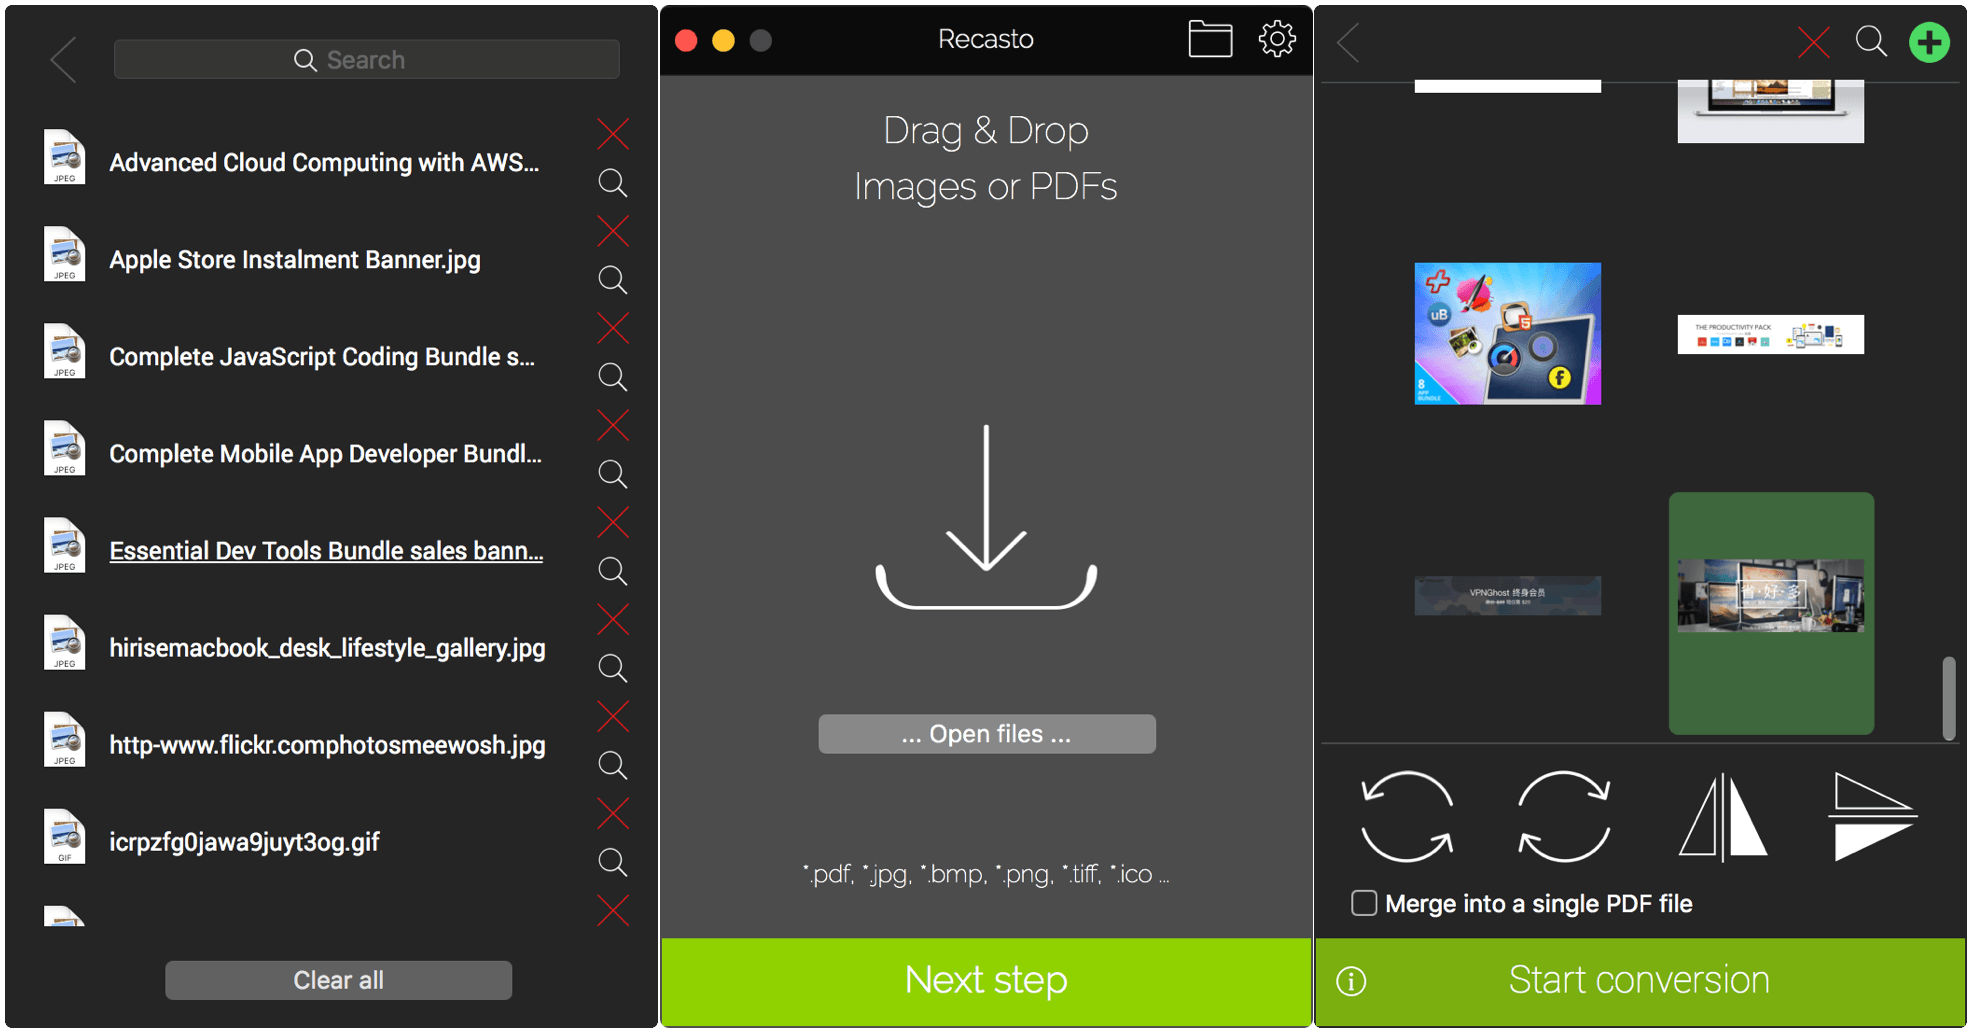Click the Next step button

[x=986, y=981]
